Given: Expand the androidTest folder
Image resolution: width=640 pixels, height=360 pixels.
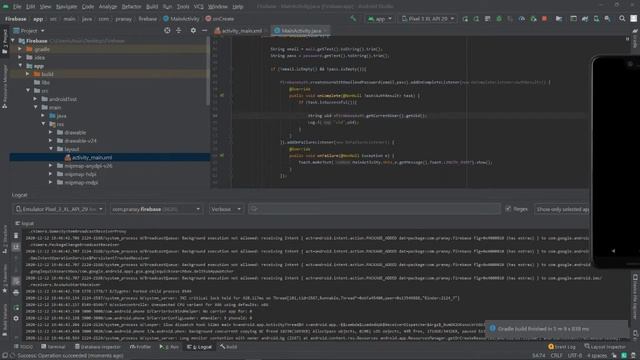Looking at the screenshot, I should 36,99.
